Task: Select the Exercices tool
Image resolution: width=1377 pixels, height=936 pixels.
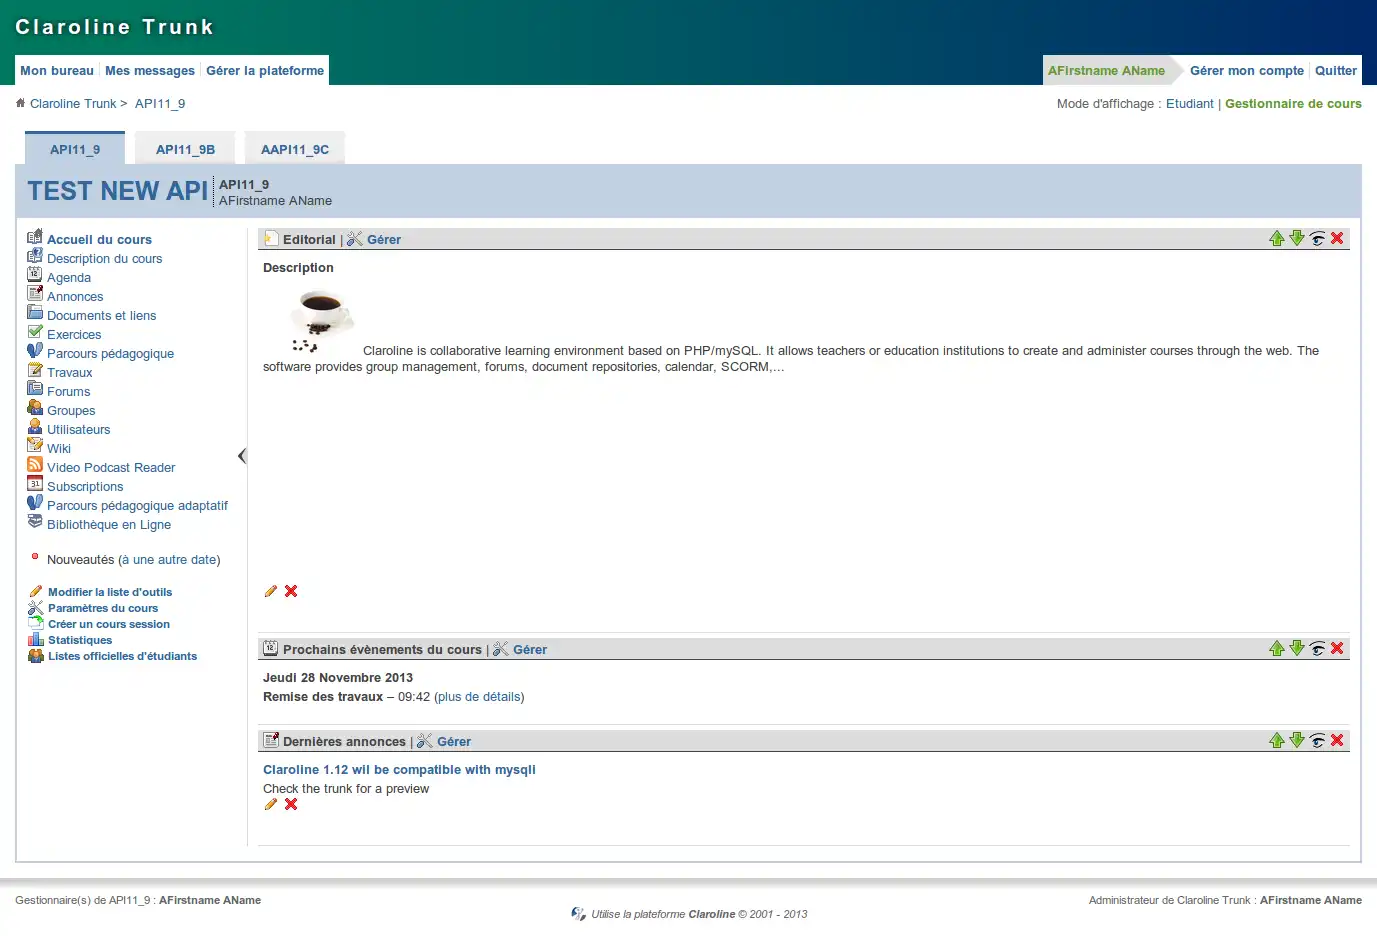Action: pyautogui.click(x=74, y=334)
